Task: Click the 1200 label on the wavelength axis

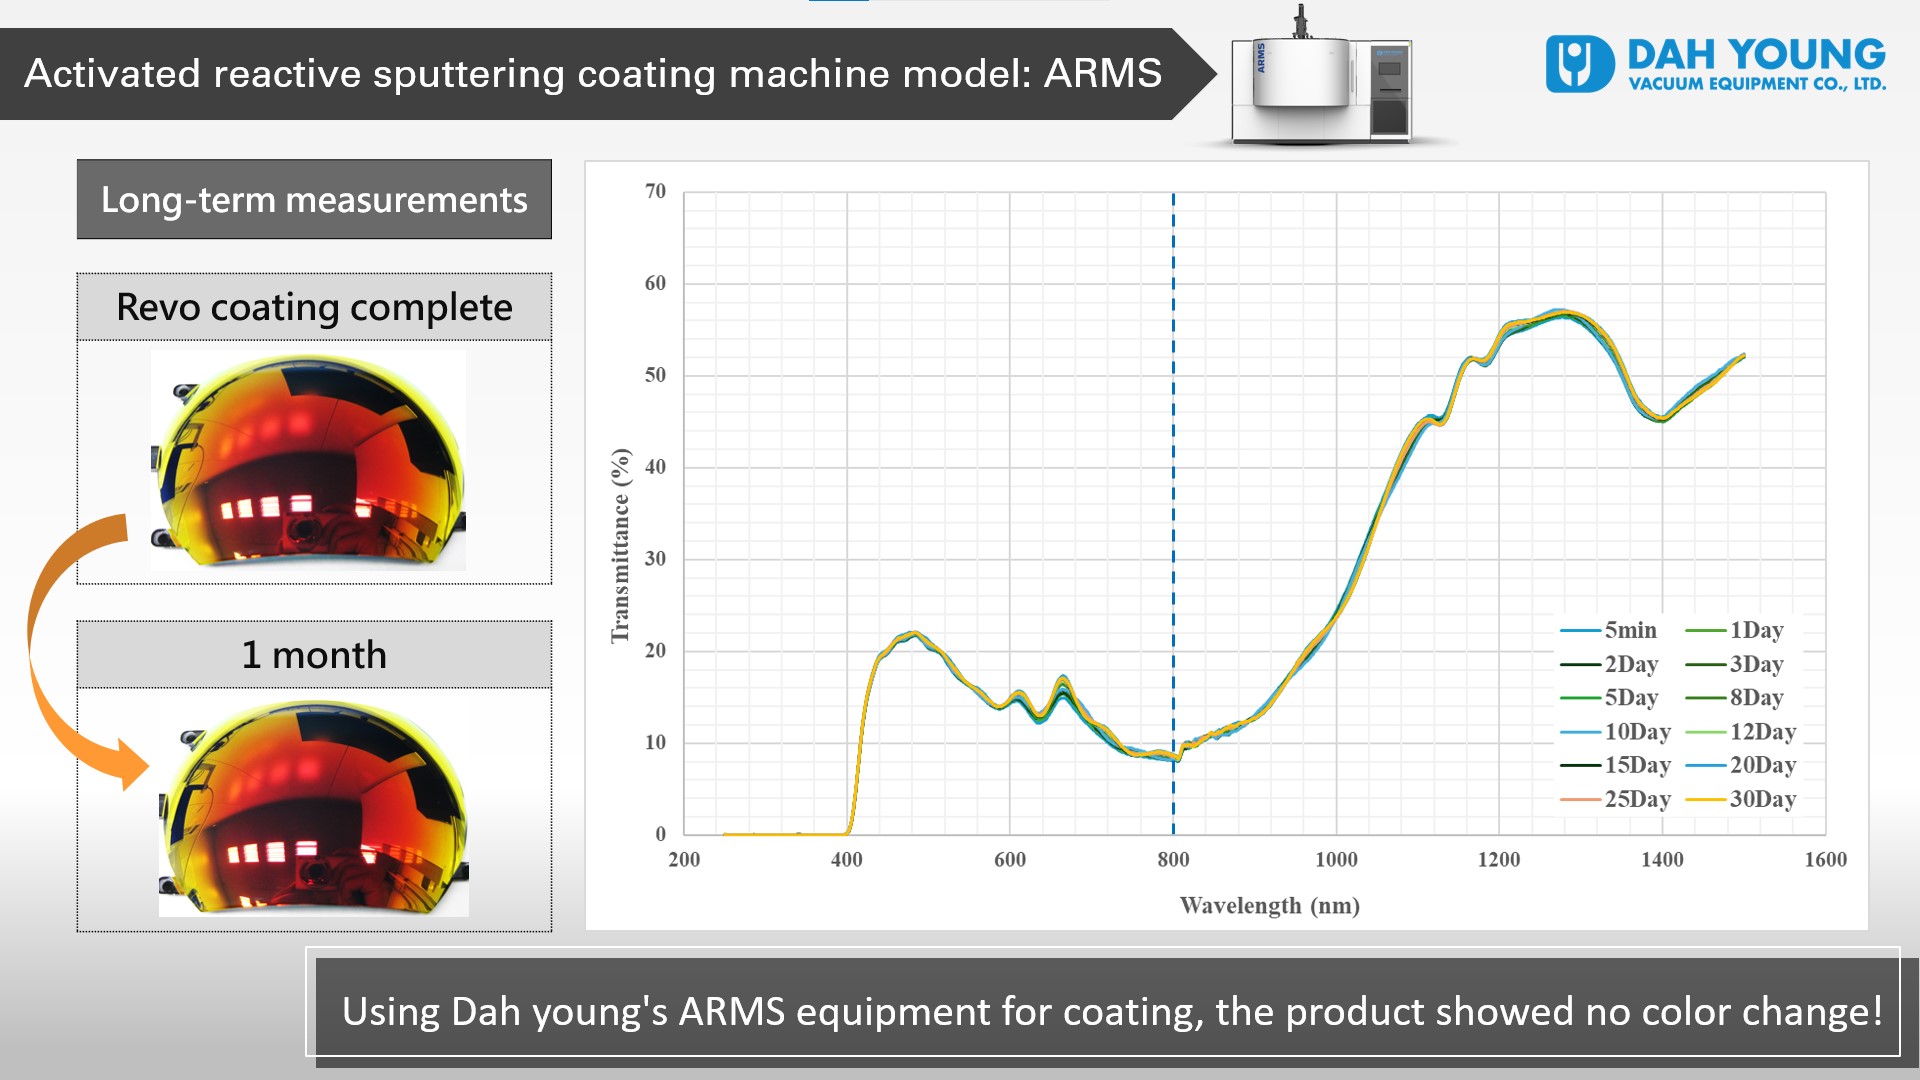Action: [x=1499, y=859]
